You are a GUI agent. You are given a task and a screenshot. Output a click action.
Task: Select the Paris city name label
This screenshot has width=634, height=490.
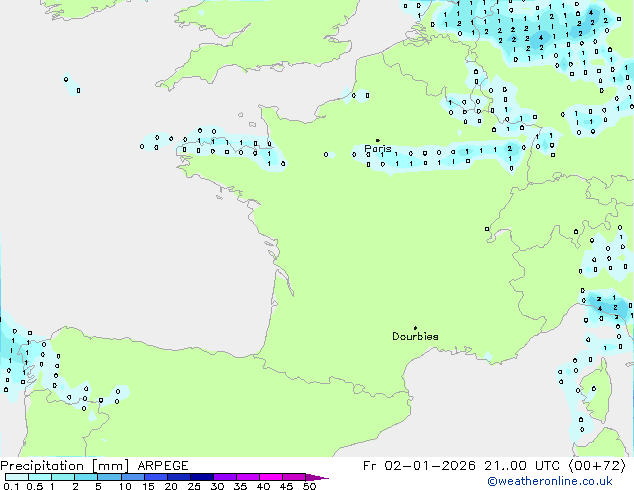(x=378, y=150)
